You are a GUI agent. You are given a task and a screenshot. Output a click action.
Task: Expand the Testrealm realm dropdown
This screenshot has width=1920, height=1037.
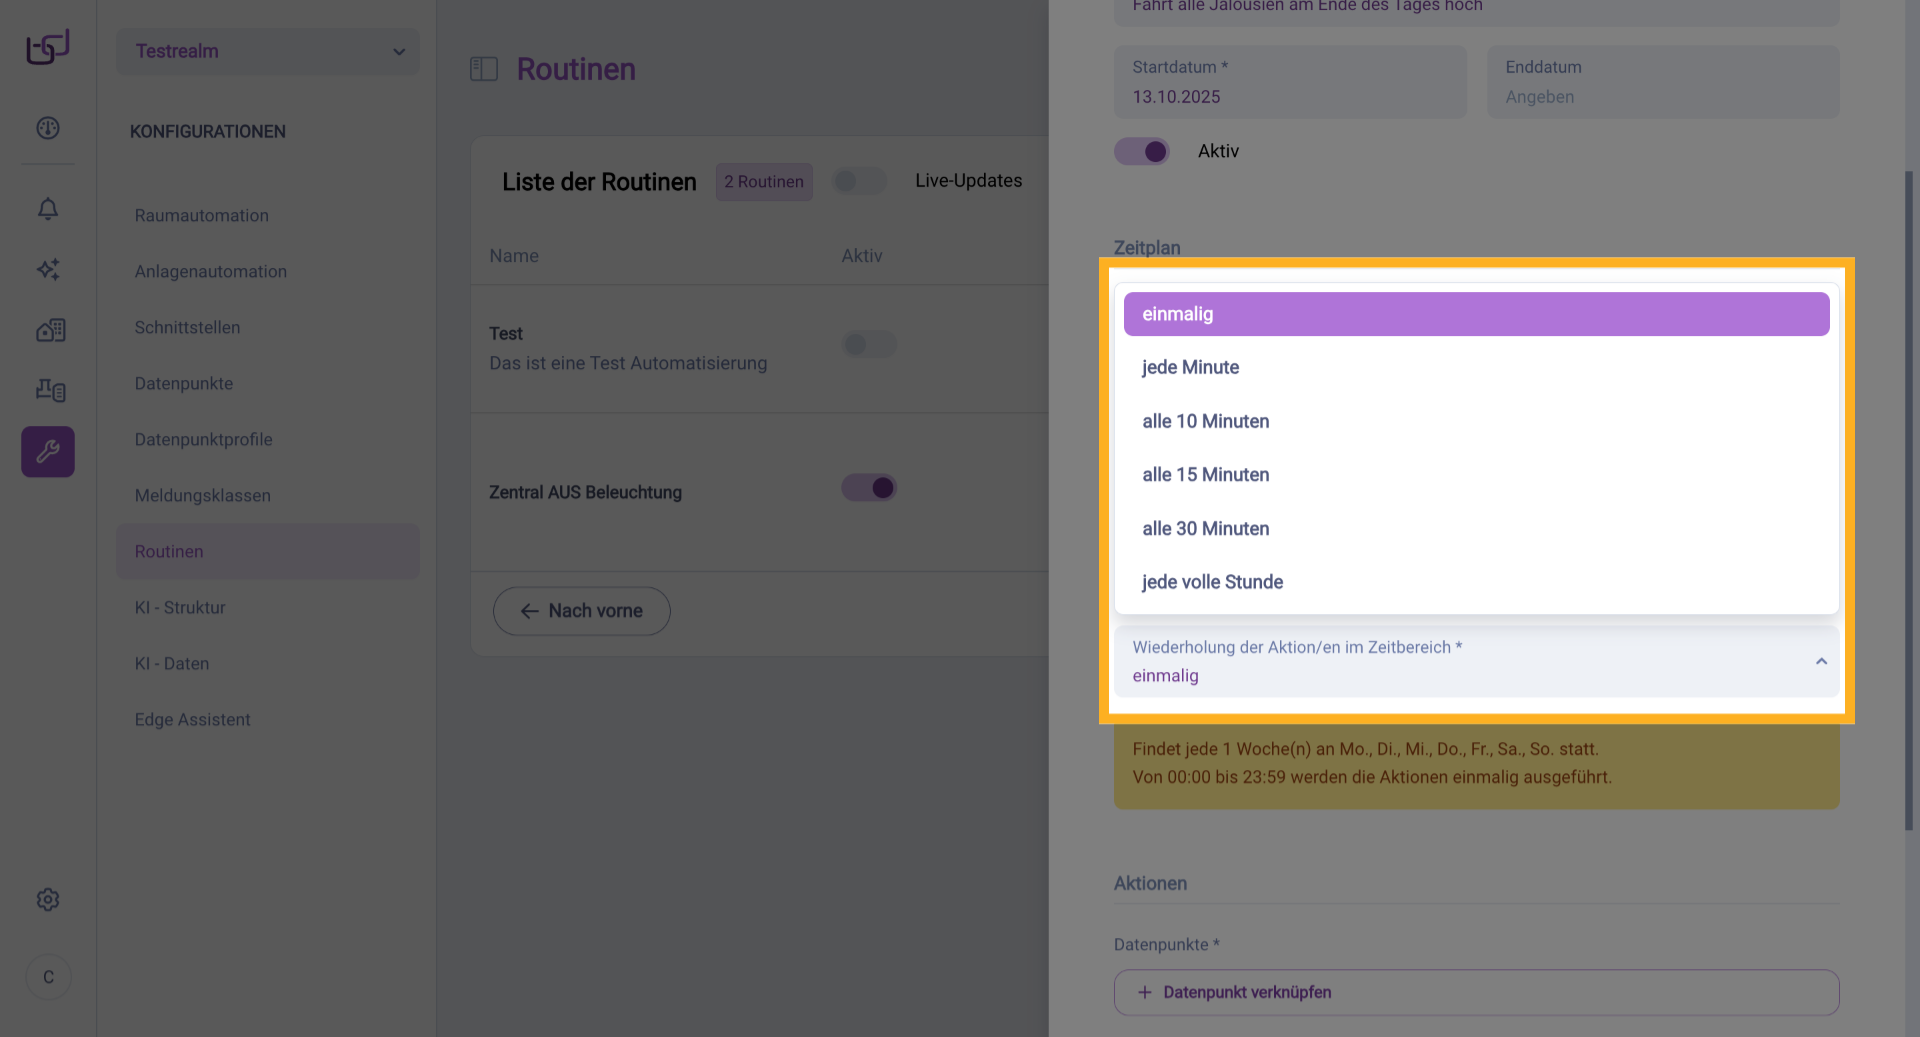point(268,51)
